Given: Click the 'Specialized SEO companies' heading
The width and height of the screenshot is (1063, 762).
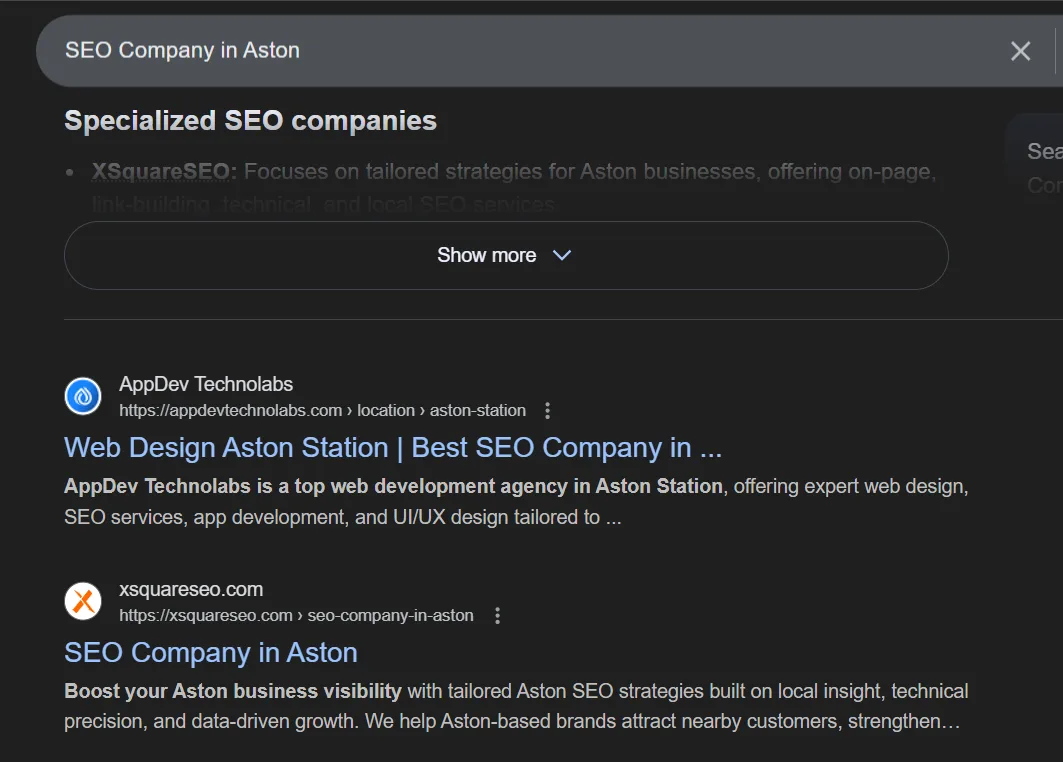Looking at the screenshot, I should pos(250,120).
